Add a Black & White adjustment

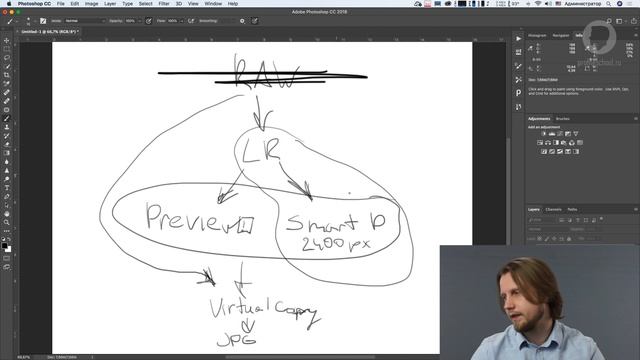click(556, 142)
